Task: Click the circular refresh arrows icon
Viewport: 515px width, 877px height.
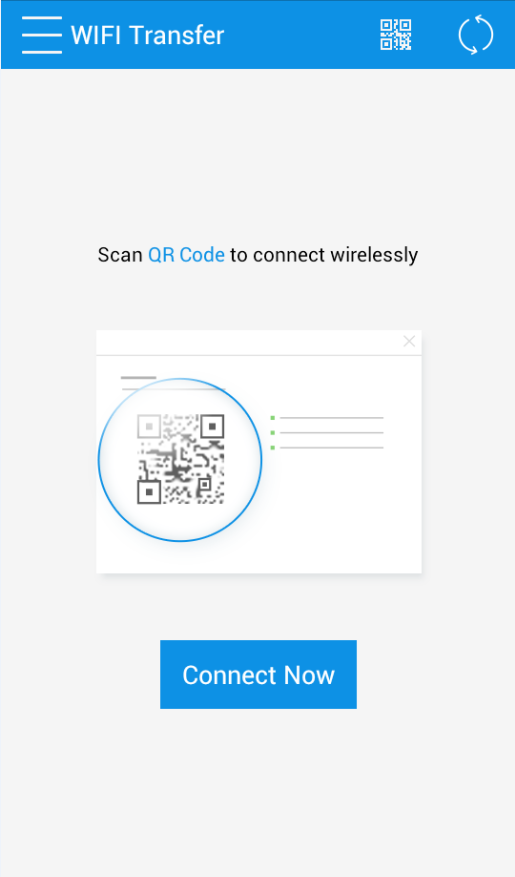Action: click(476, 35)
